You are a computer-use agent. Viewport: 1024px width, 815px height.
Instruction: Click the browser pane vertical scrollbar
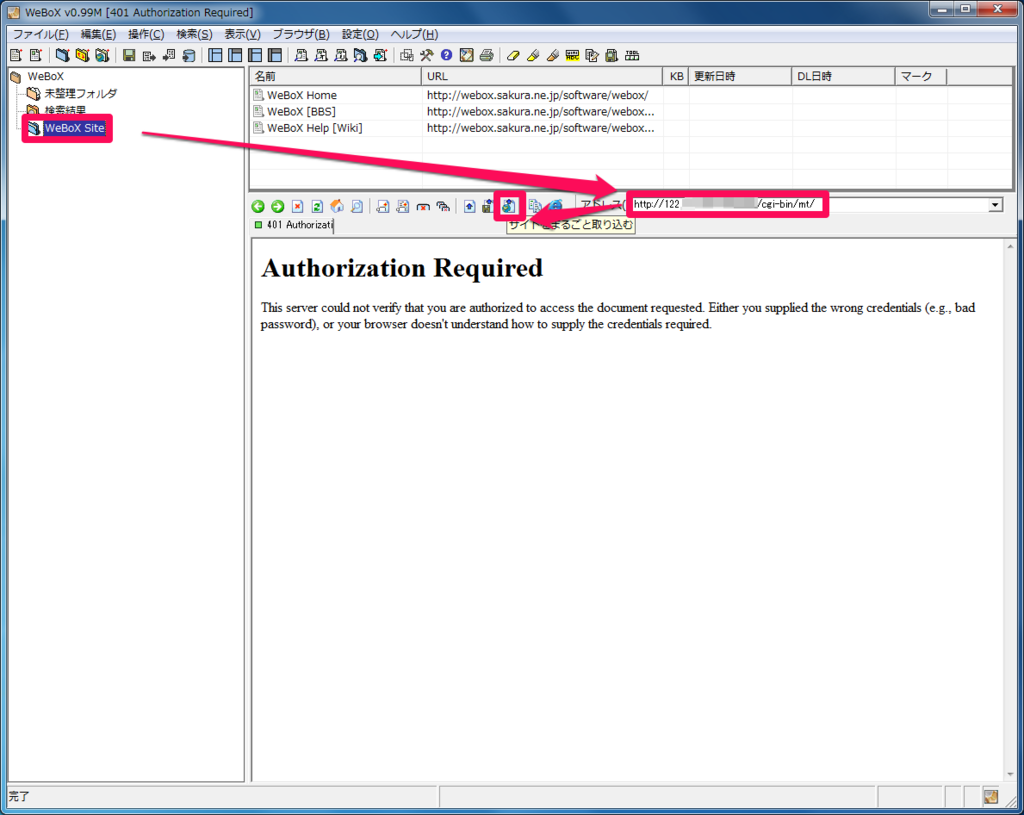[x=1010, y=509]
